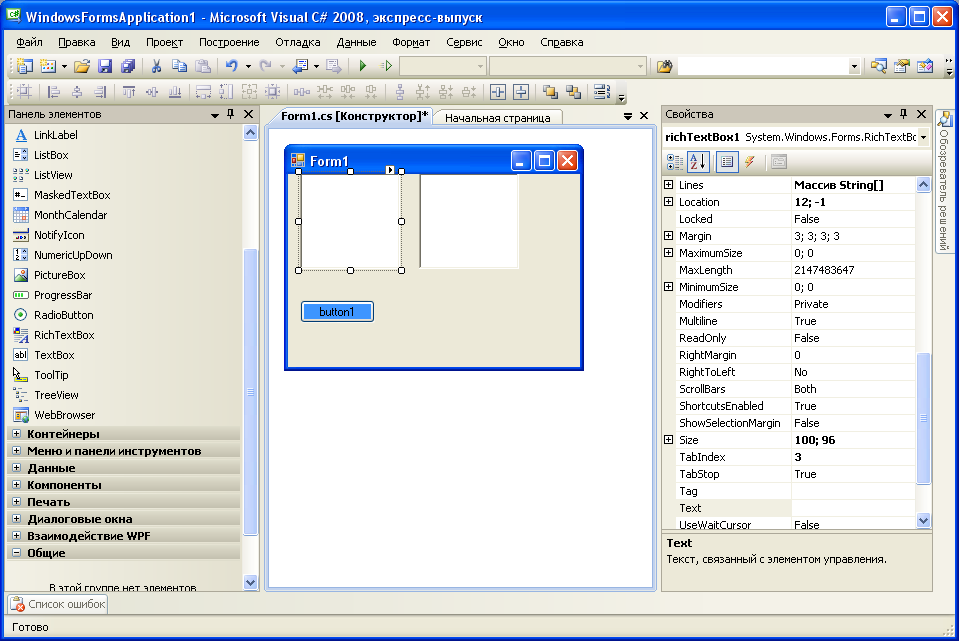Open the Список ошибок tab
Image resolution: width=959 pixels, height=641 pixels.
pyautogui.click(x=58, y=604)
